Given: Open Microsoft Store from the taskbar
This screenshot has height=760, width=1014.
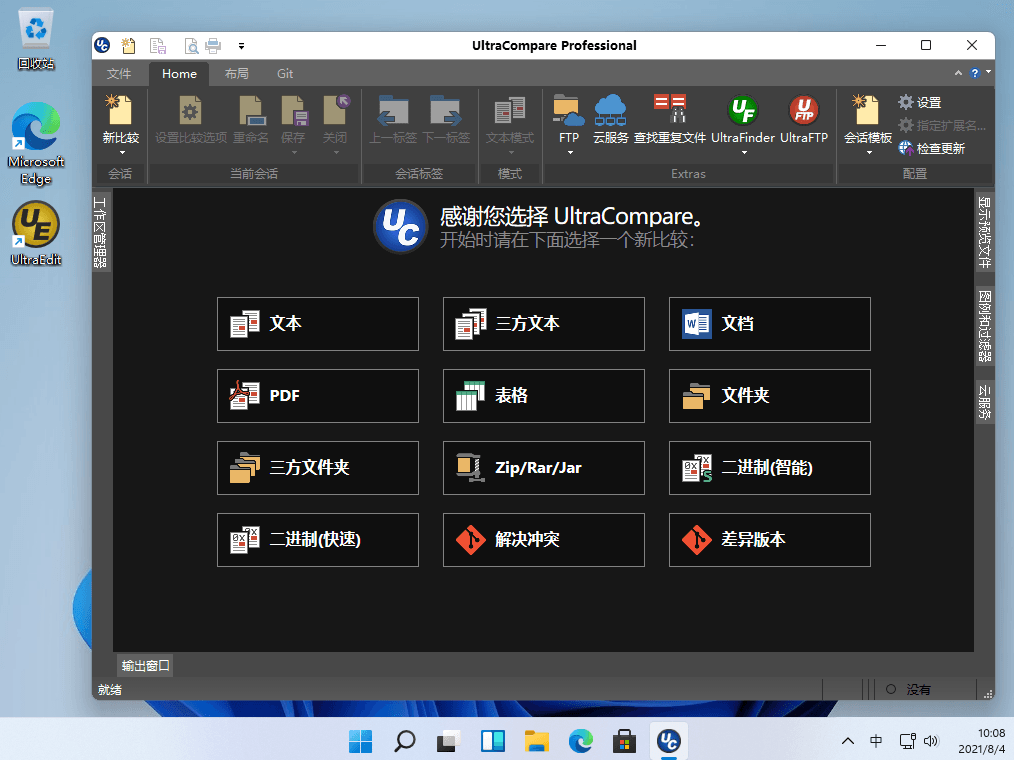Looking at the screenshot, I should pos(625,741).
